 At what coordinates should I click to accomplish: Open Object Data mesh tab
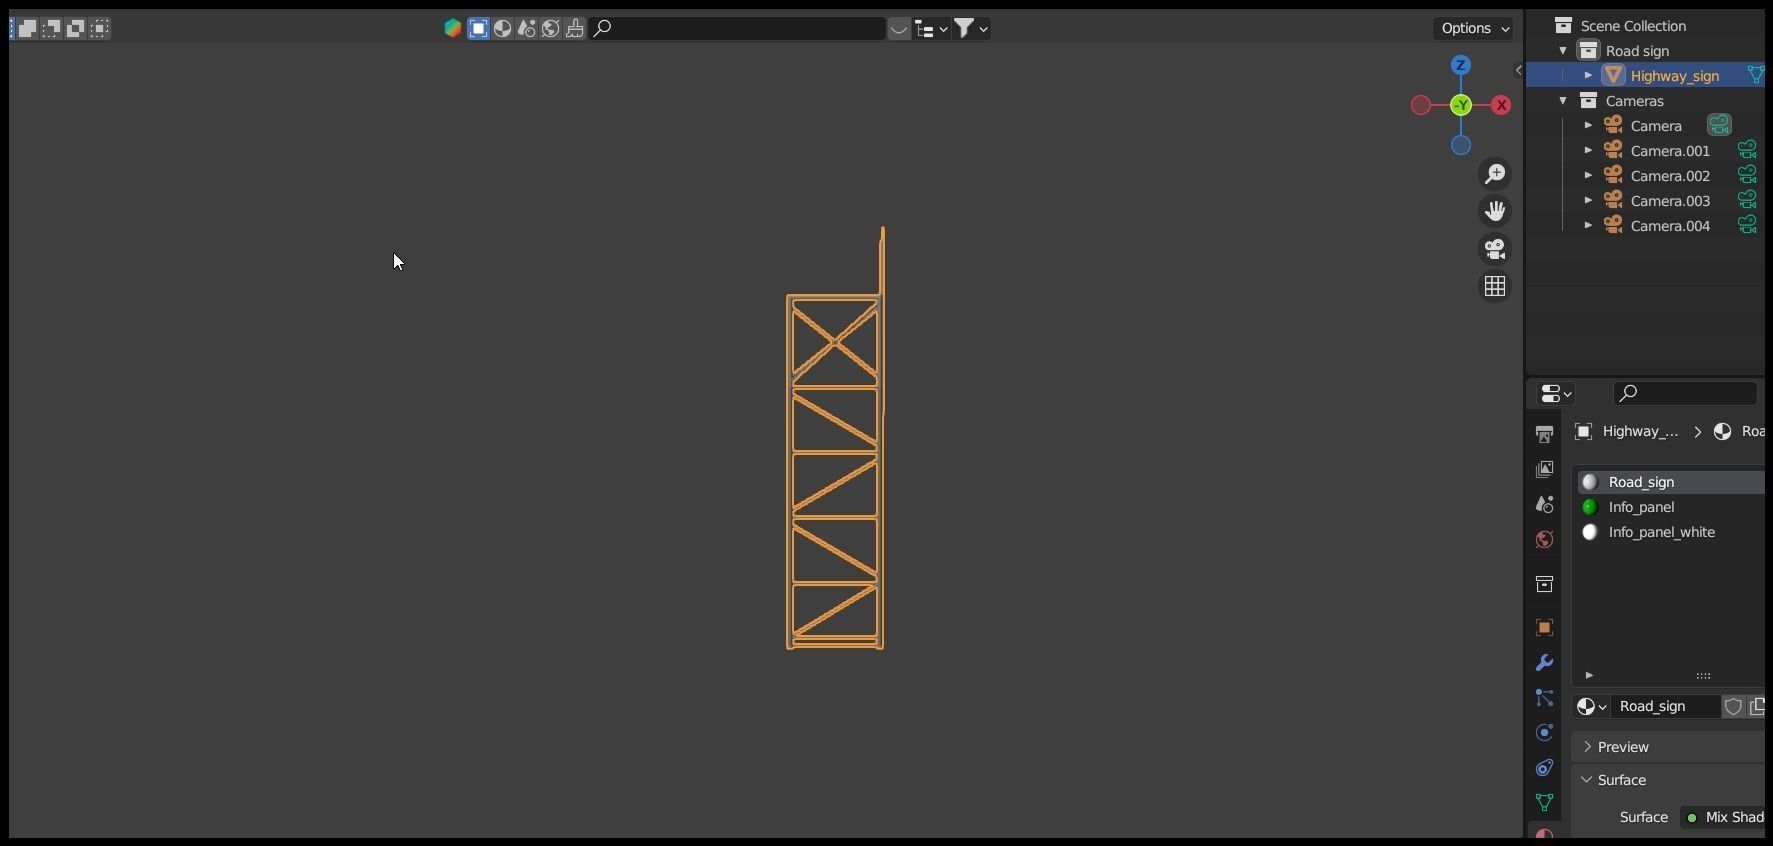[1545, 803]
